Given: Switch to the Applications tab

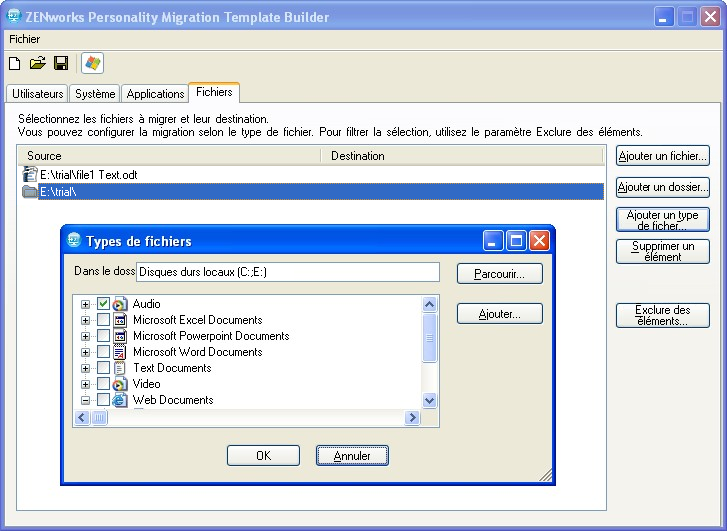Looking at the screenshot, I should [x=155, y=94].
